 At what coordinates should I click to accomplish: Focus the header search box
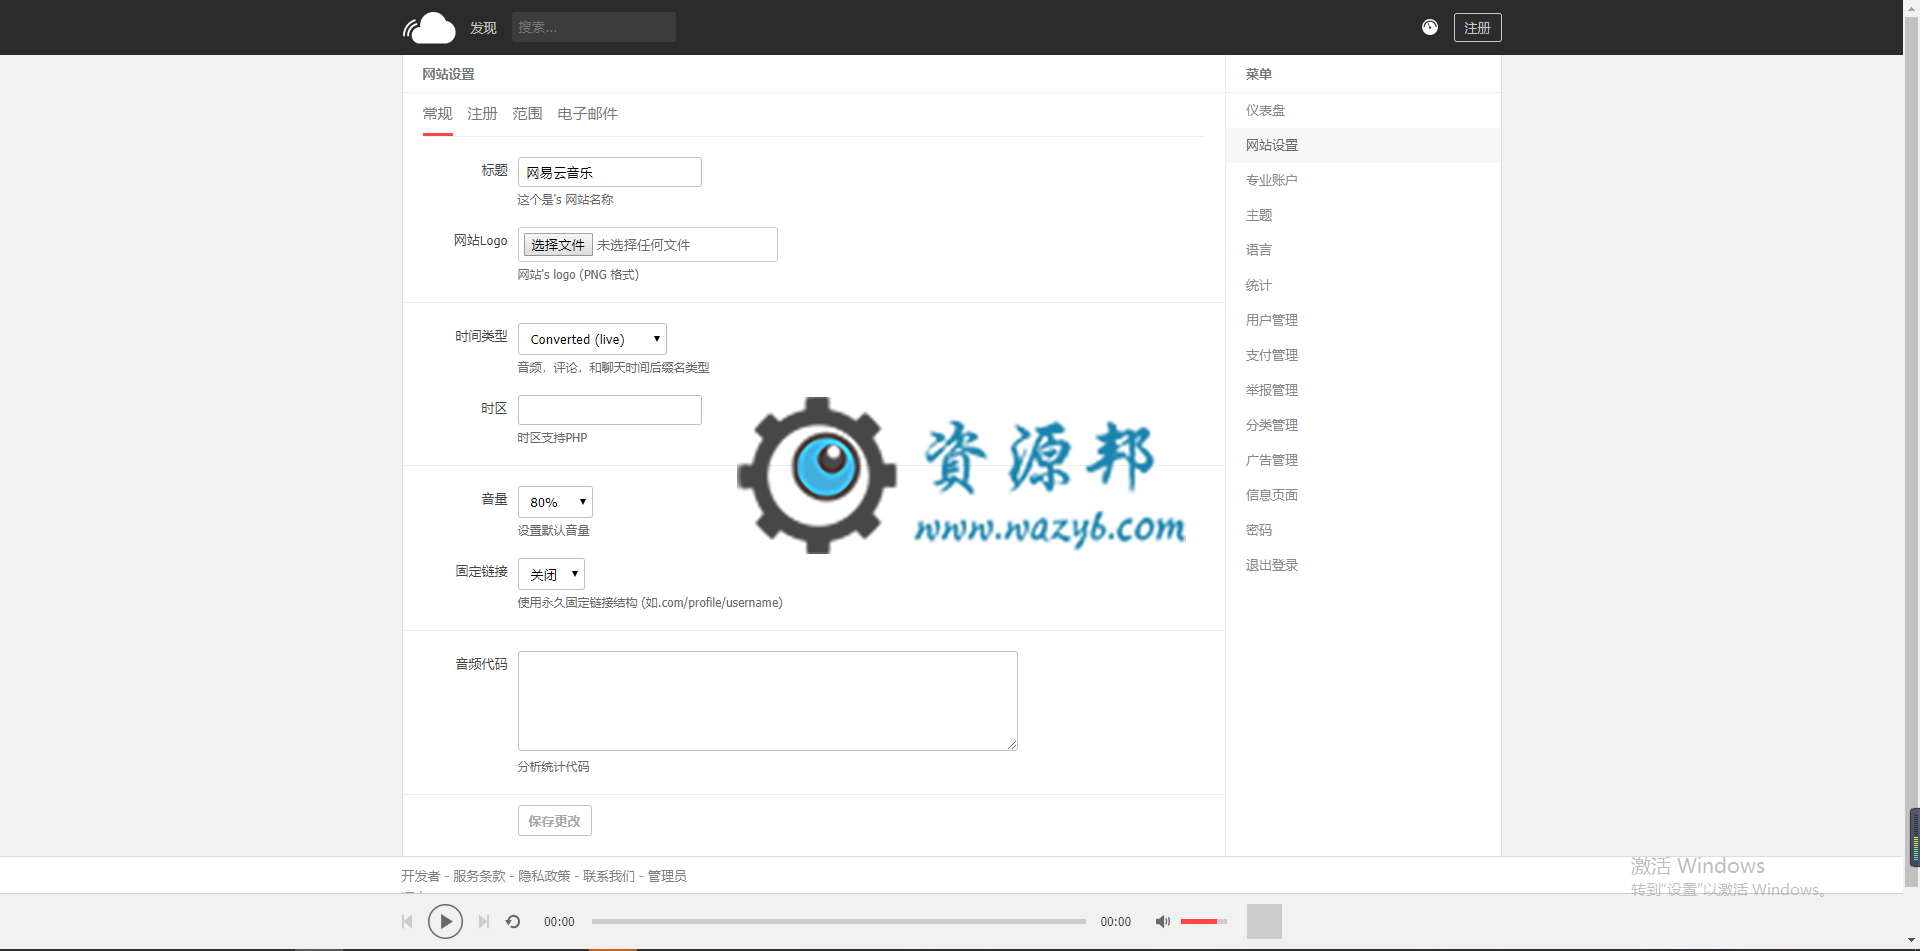594,27
